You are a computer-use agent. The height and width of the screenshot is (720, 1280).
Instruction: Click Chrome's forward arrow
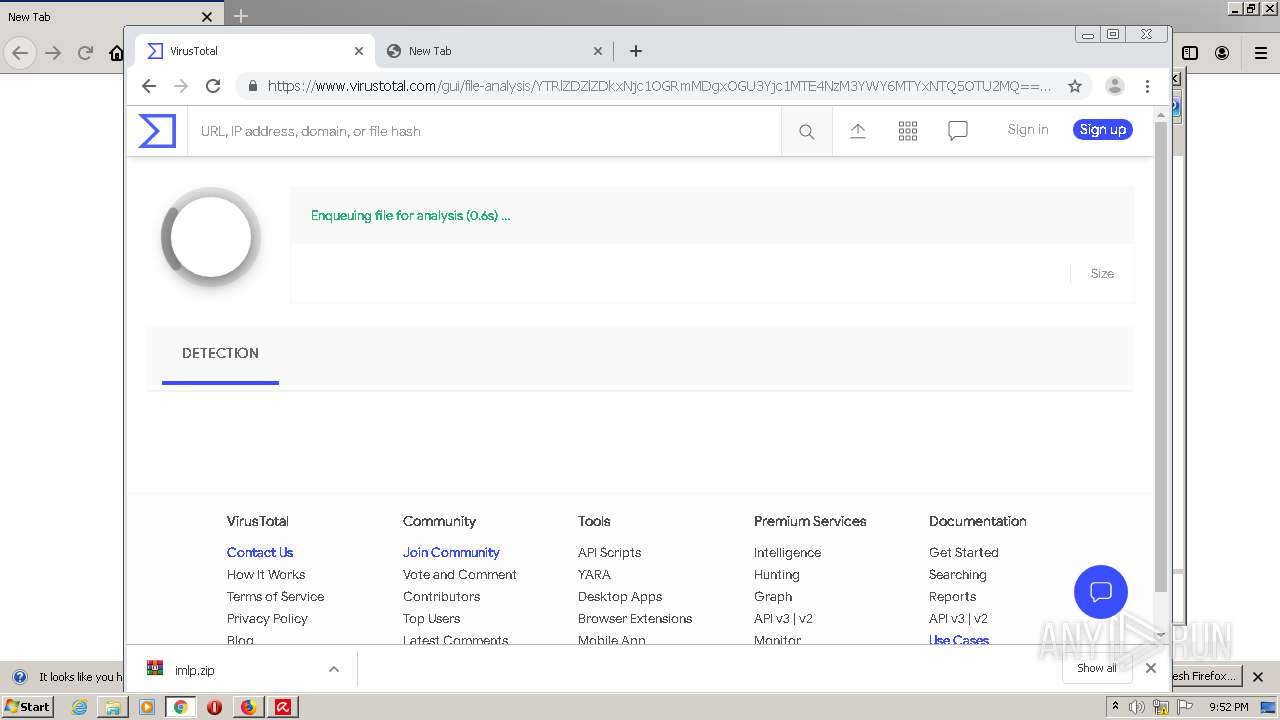click(x=181, y=86)
